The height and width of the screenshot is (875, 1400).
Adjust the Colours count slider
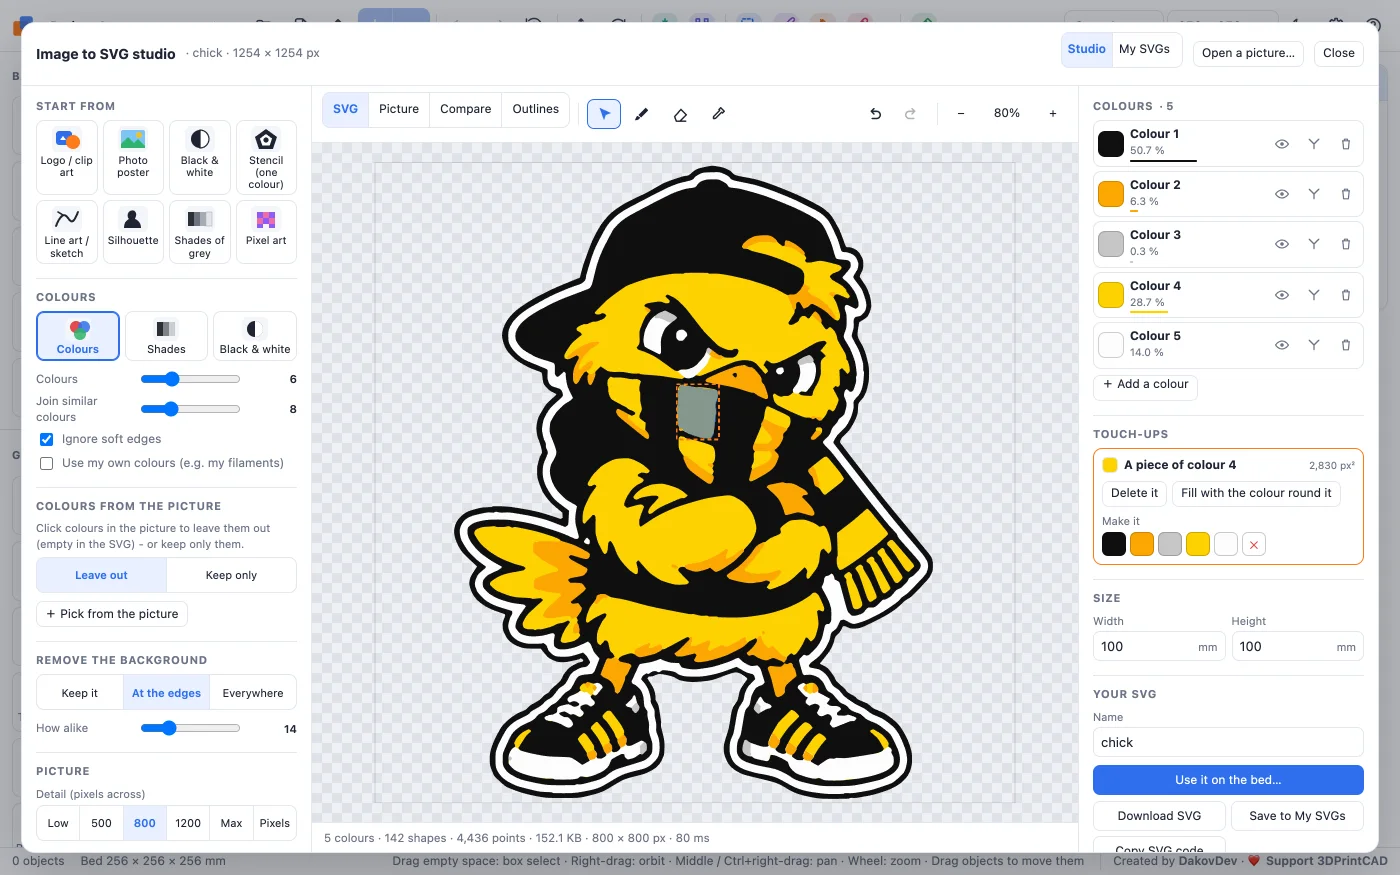pyautogui.click(x=190, y=379)
